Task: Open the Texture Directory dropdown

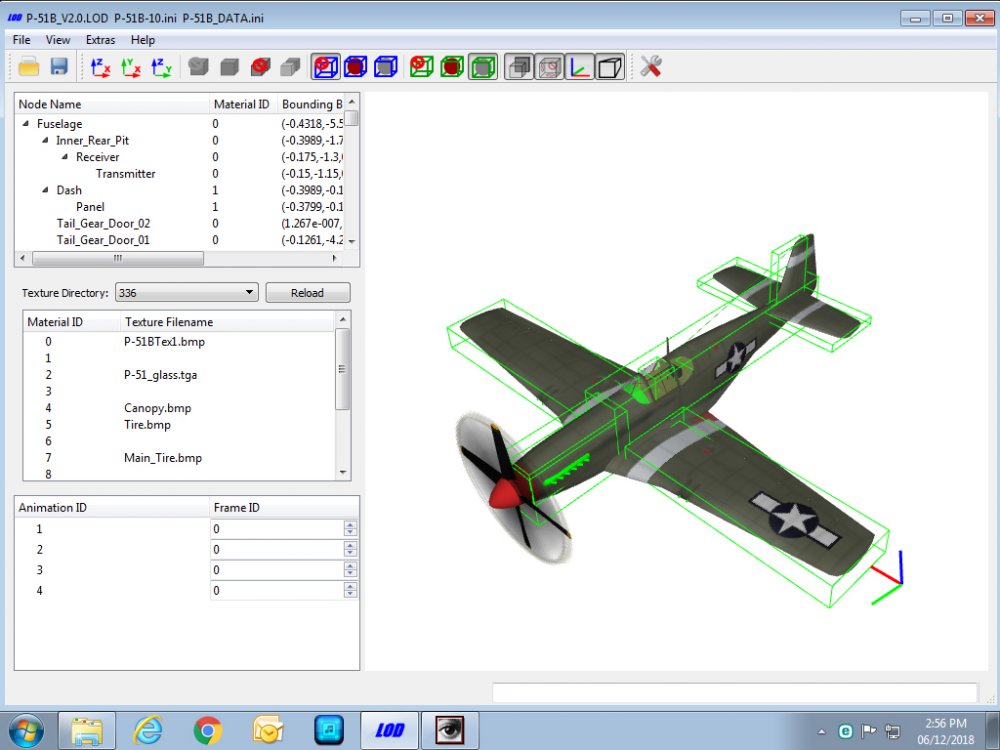Action: [187, 293]
